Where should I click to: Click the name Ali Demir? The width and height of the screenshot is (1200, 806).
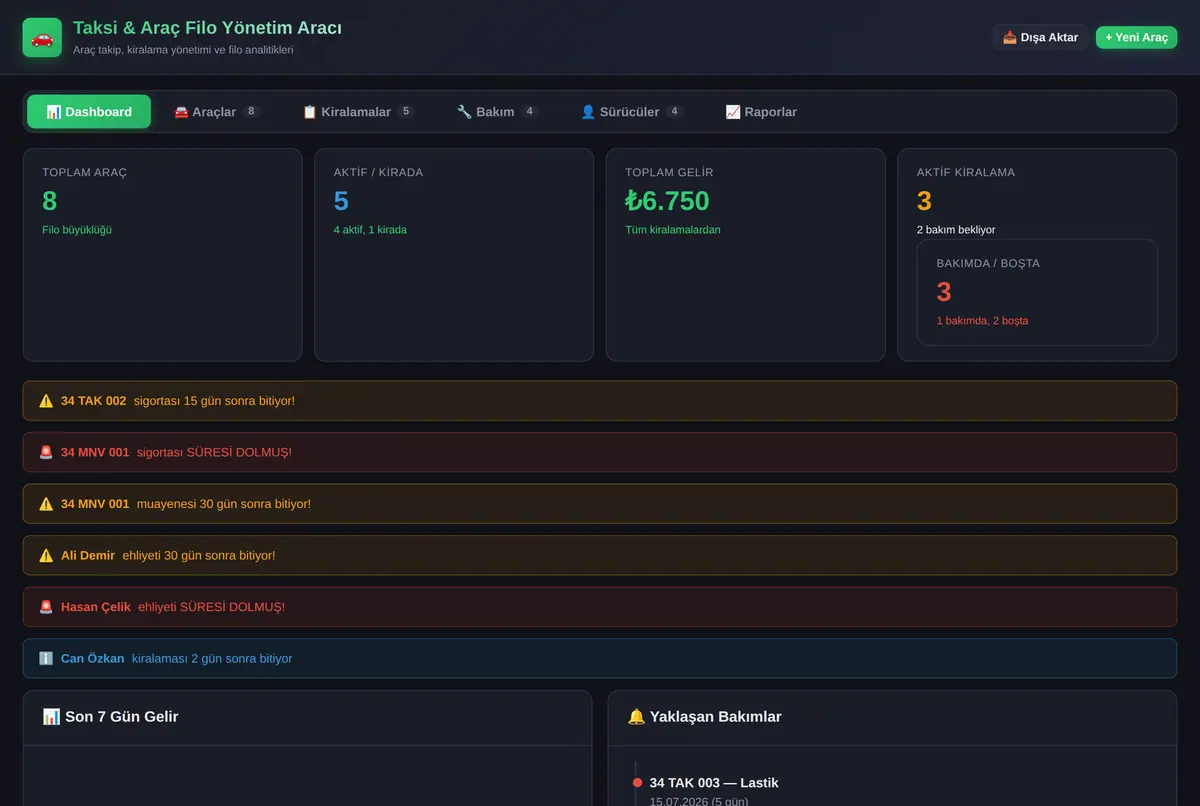tap(88, 555)
